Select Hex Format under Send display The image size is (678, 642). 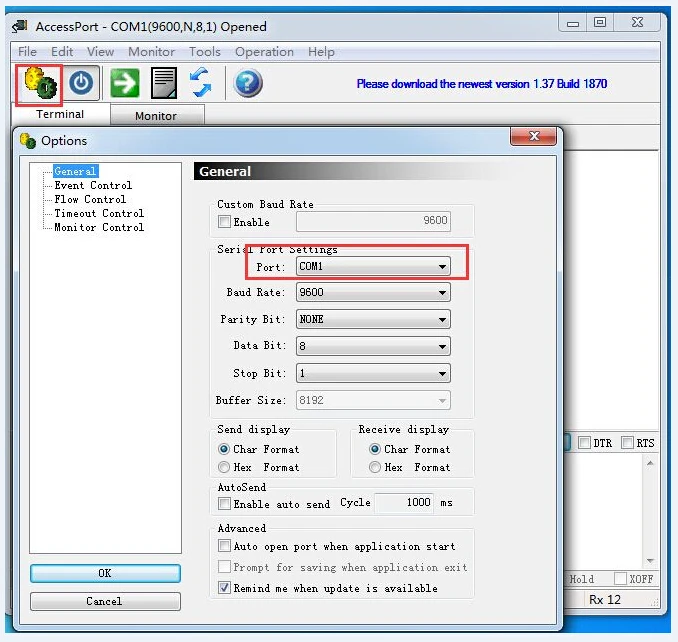click(225, 468)
